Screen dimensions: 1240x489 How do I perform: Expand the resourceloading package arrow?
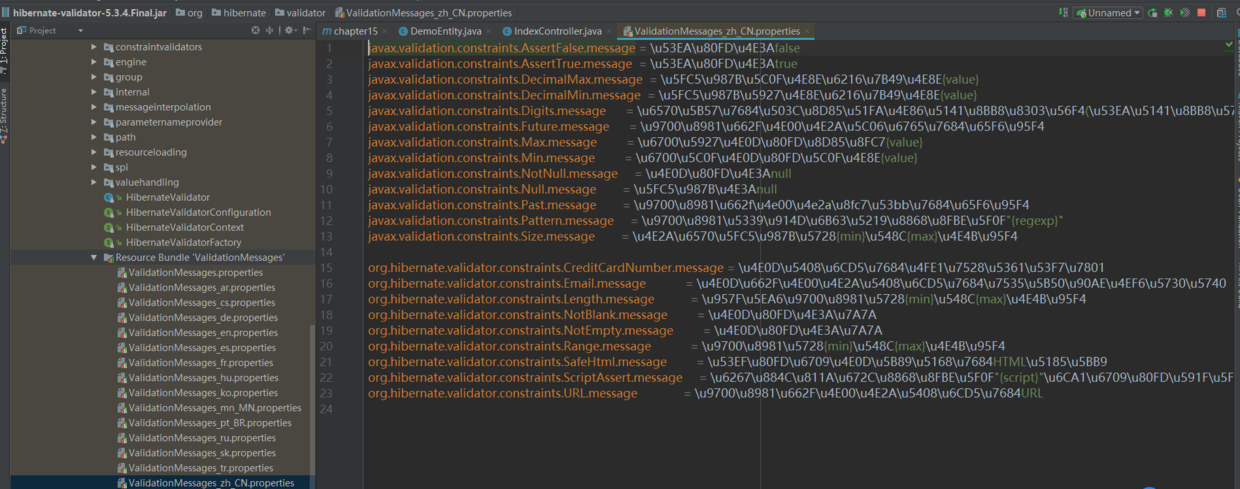[95, 152]
